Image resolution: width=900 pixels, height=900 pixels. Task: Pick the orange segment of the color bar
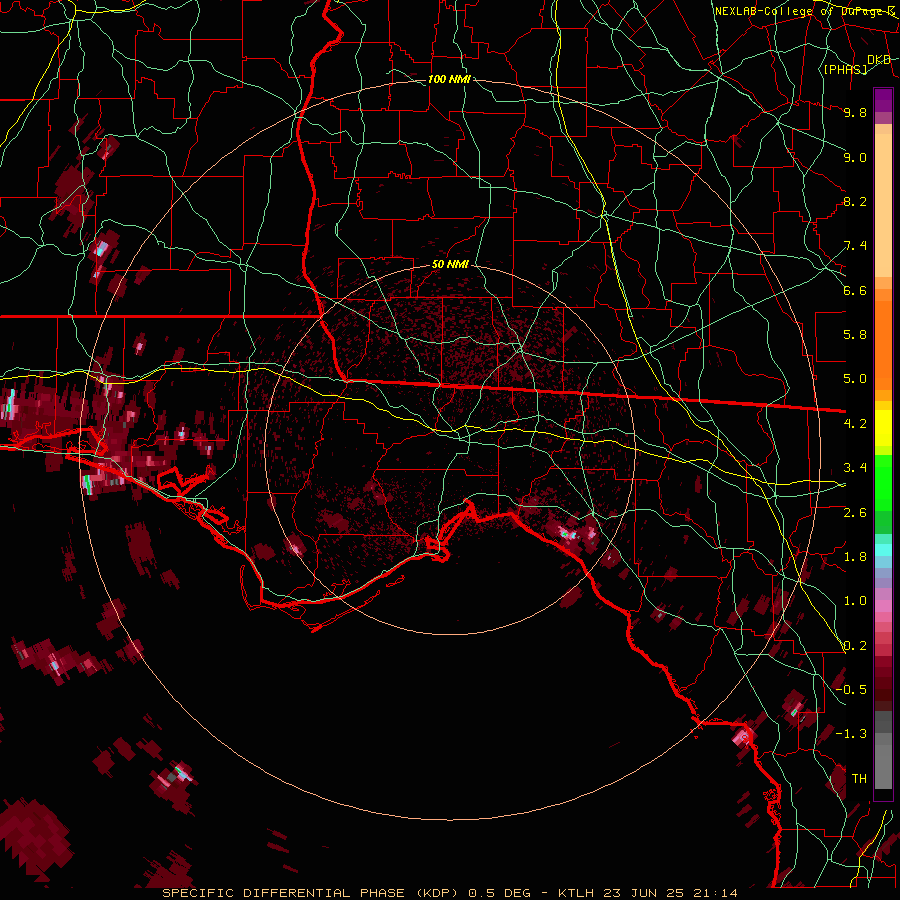(883, 339)
